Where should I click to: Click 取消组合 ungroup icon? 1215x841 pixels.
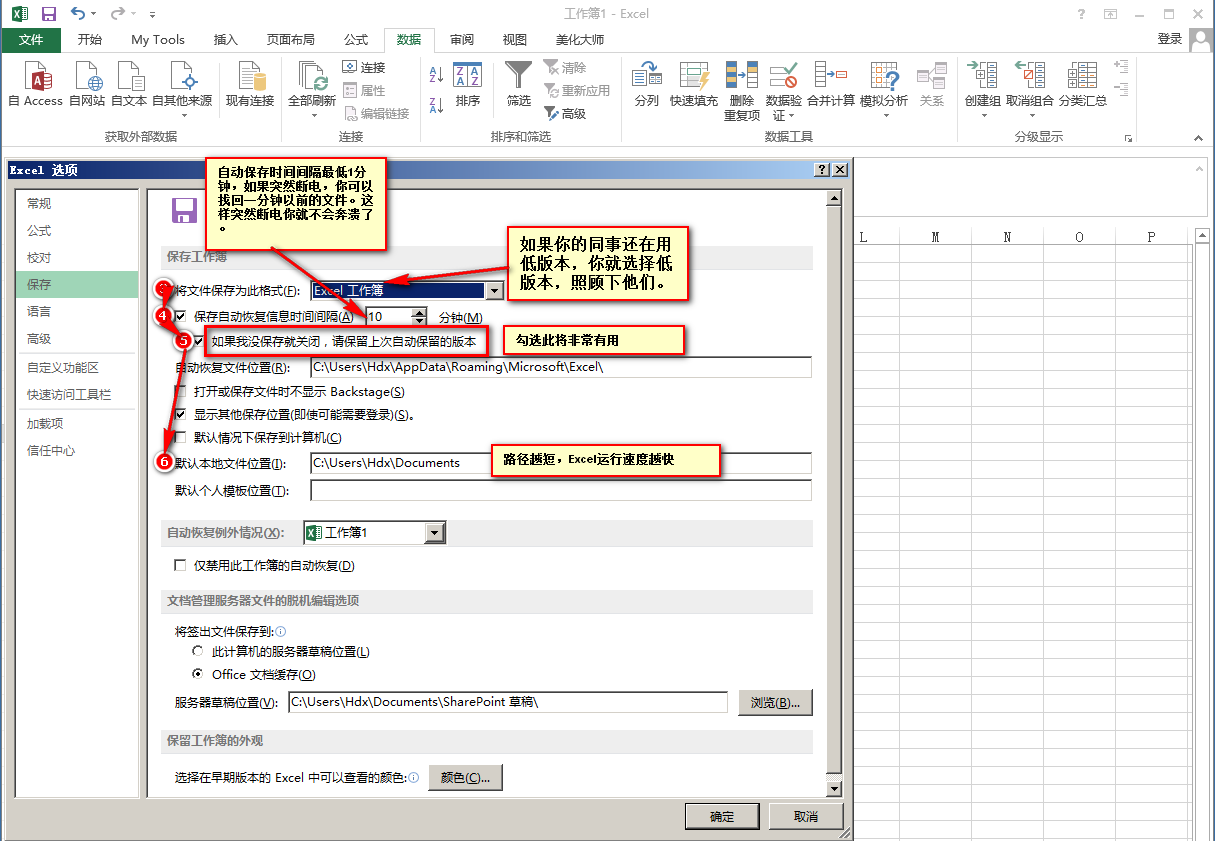pos(1029,77)
